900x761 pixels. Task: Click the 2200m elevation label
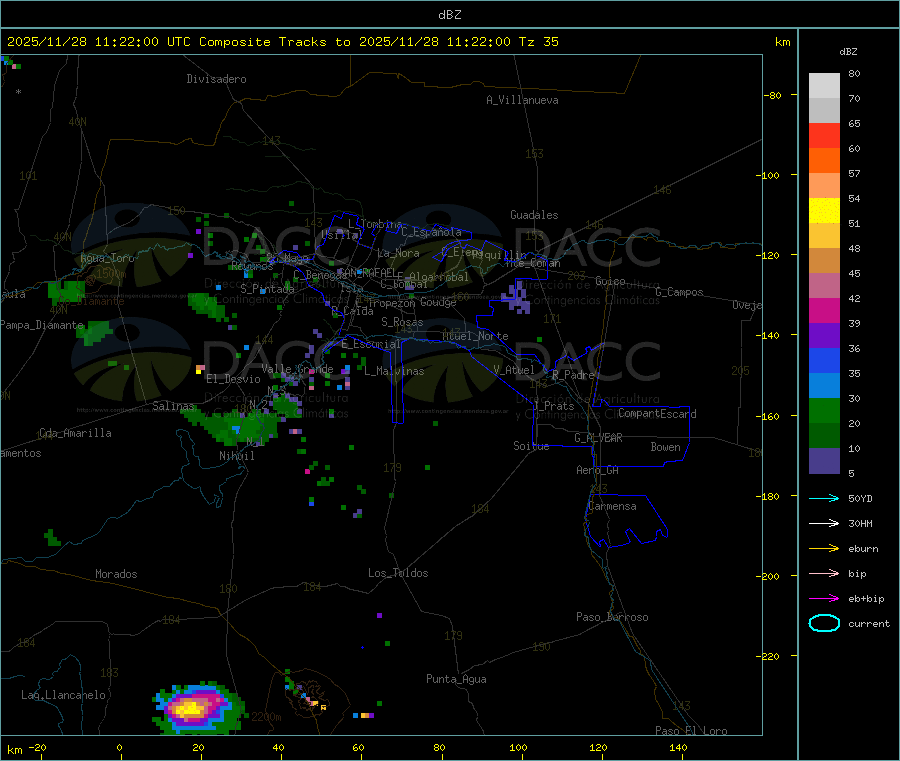coord(266,717)
